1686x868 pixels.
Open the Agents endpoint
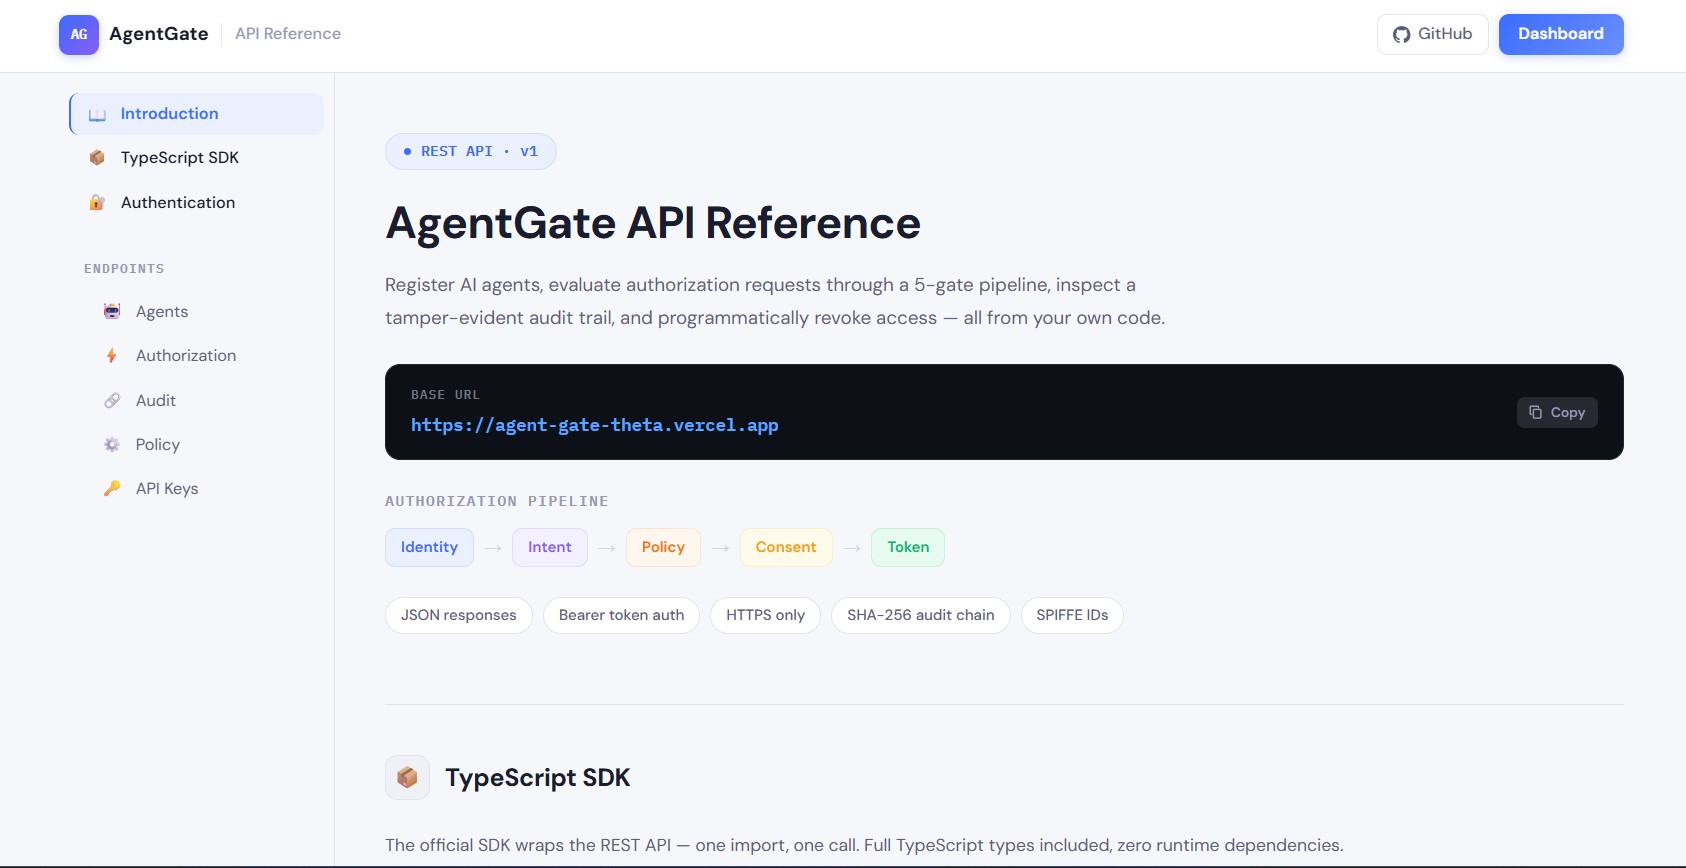204,312
